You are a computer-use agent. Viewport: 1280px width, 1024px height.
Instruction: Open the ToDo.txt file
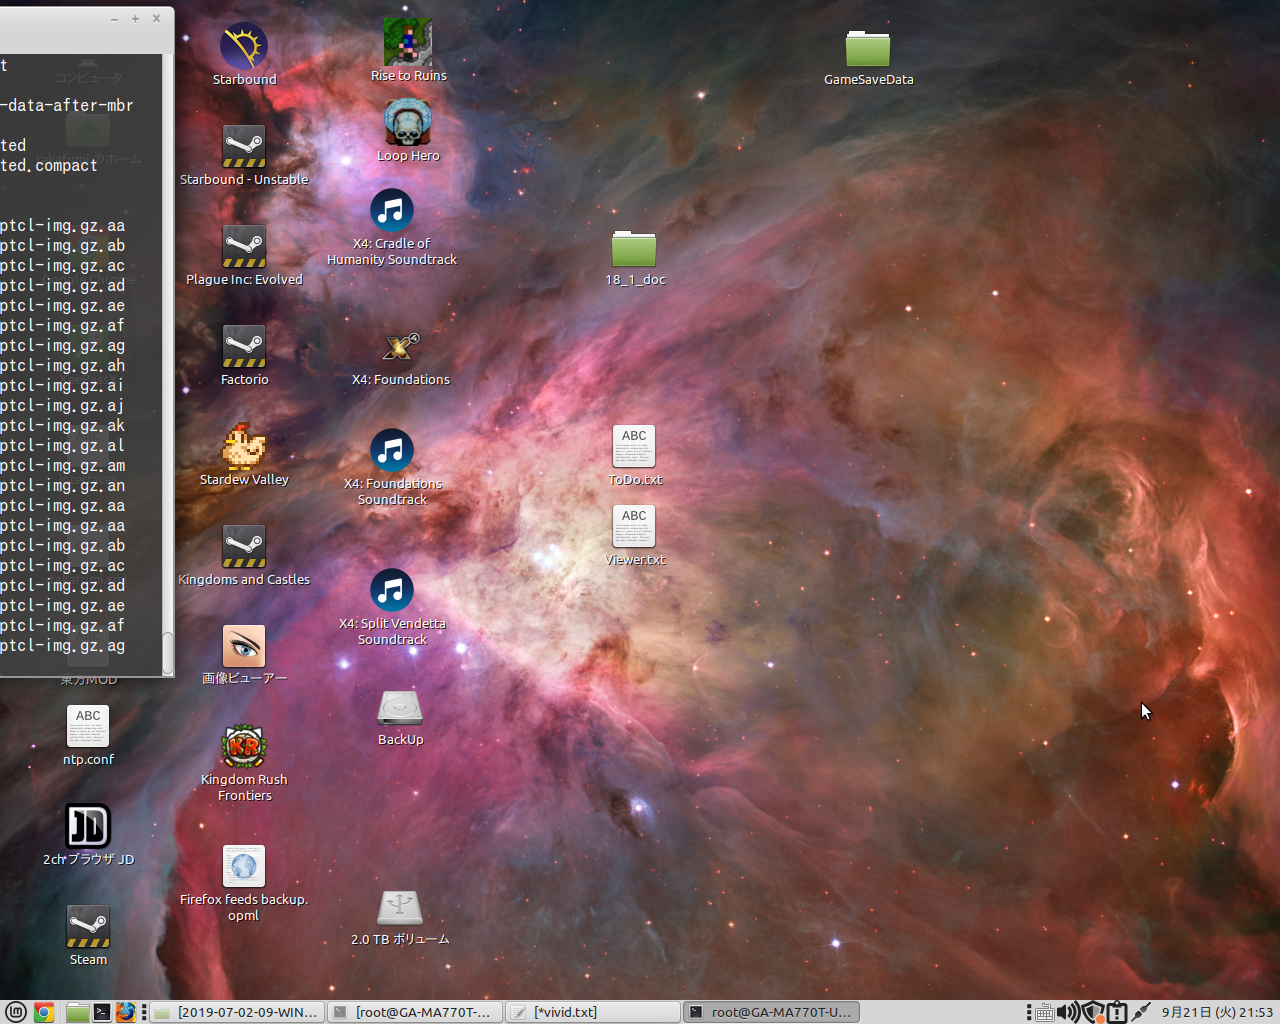pos(634,447)
